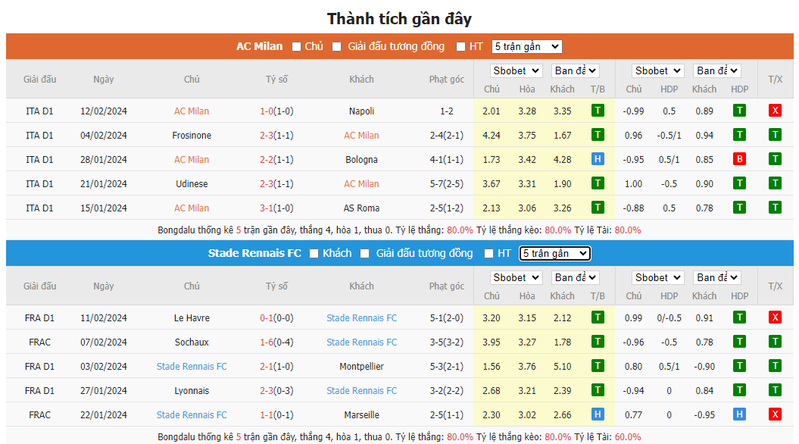The height and width of the screenshot is (444, 799).
Task: Click corner score 5-7(2-5) in Udinese row
Action: click(446, 184)
